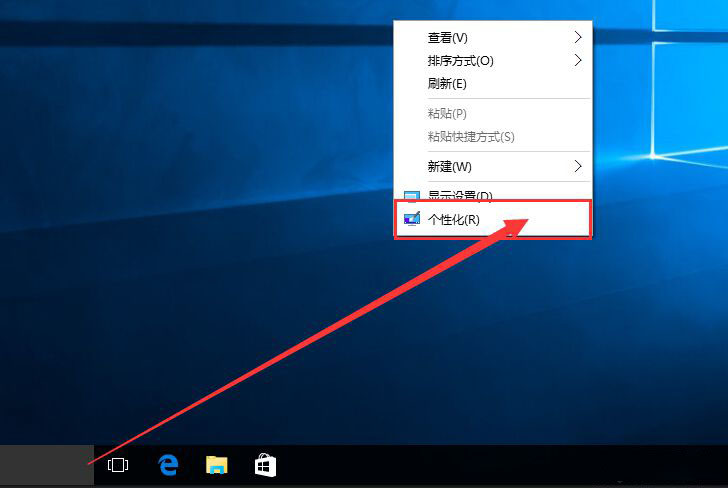728x488 pixels.
Task: Expand the 排序方式(O) submenu arrow
Action: (x=578, y=60)
